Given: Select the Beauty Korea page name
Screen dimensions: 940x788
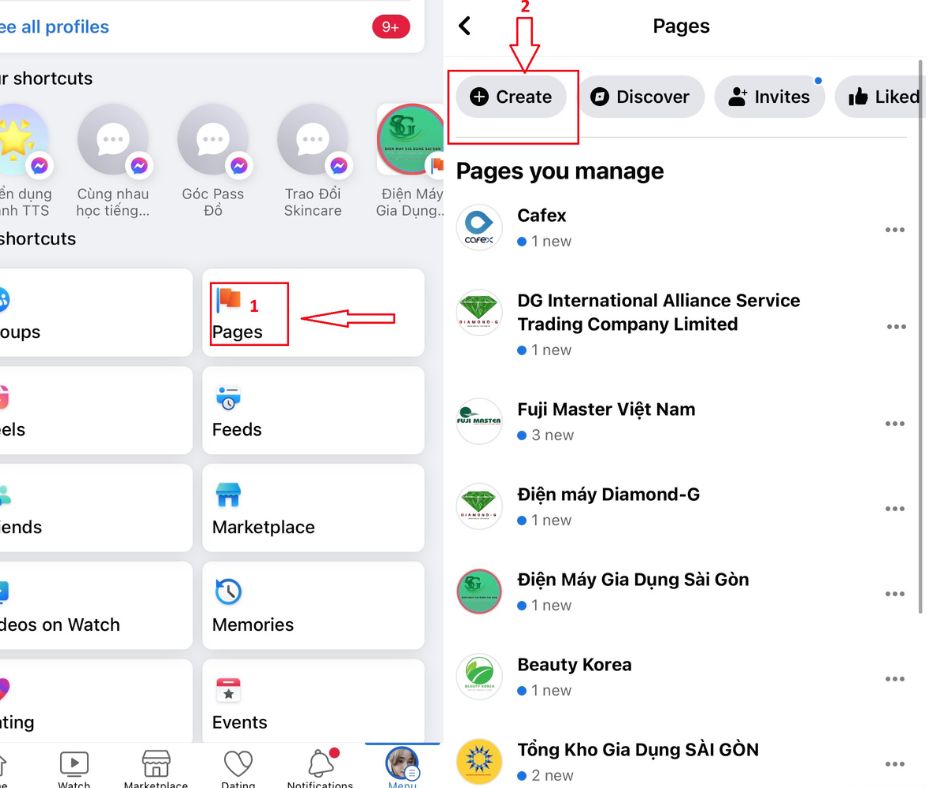Looking at the screenshot, I should point(574,664).
